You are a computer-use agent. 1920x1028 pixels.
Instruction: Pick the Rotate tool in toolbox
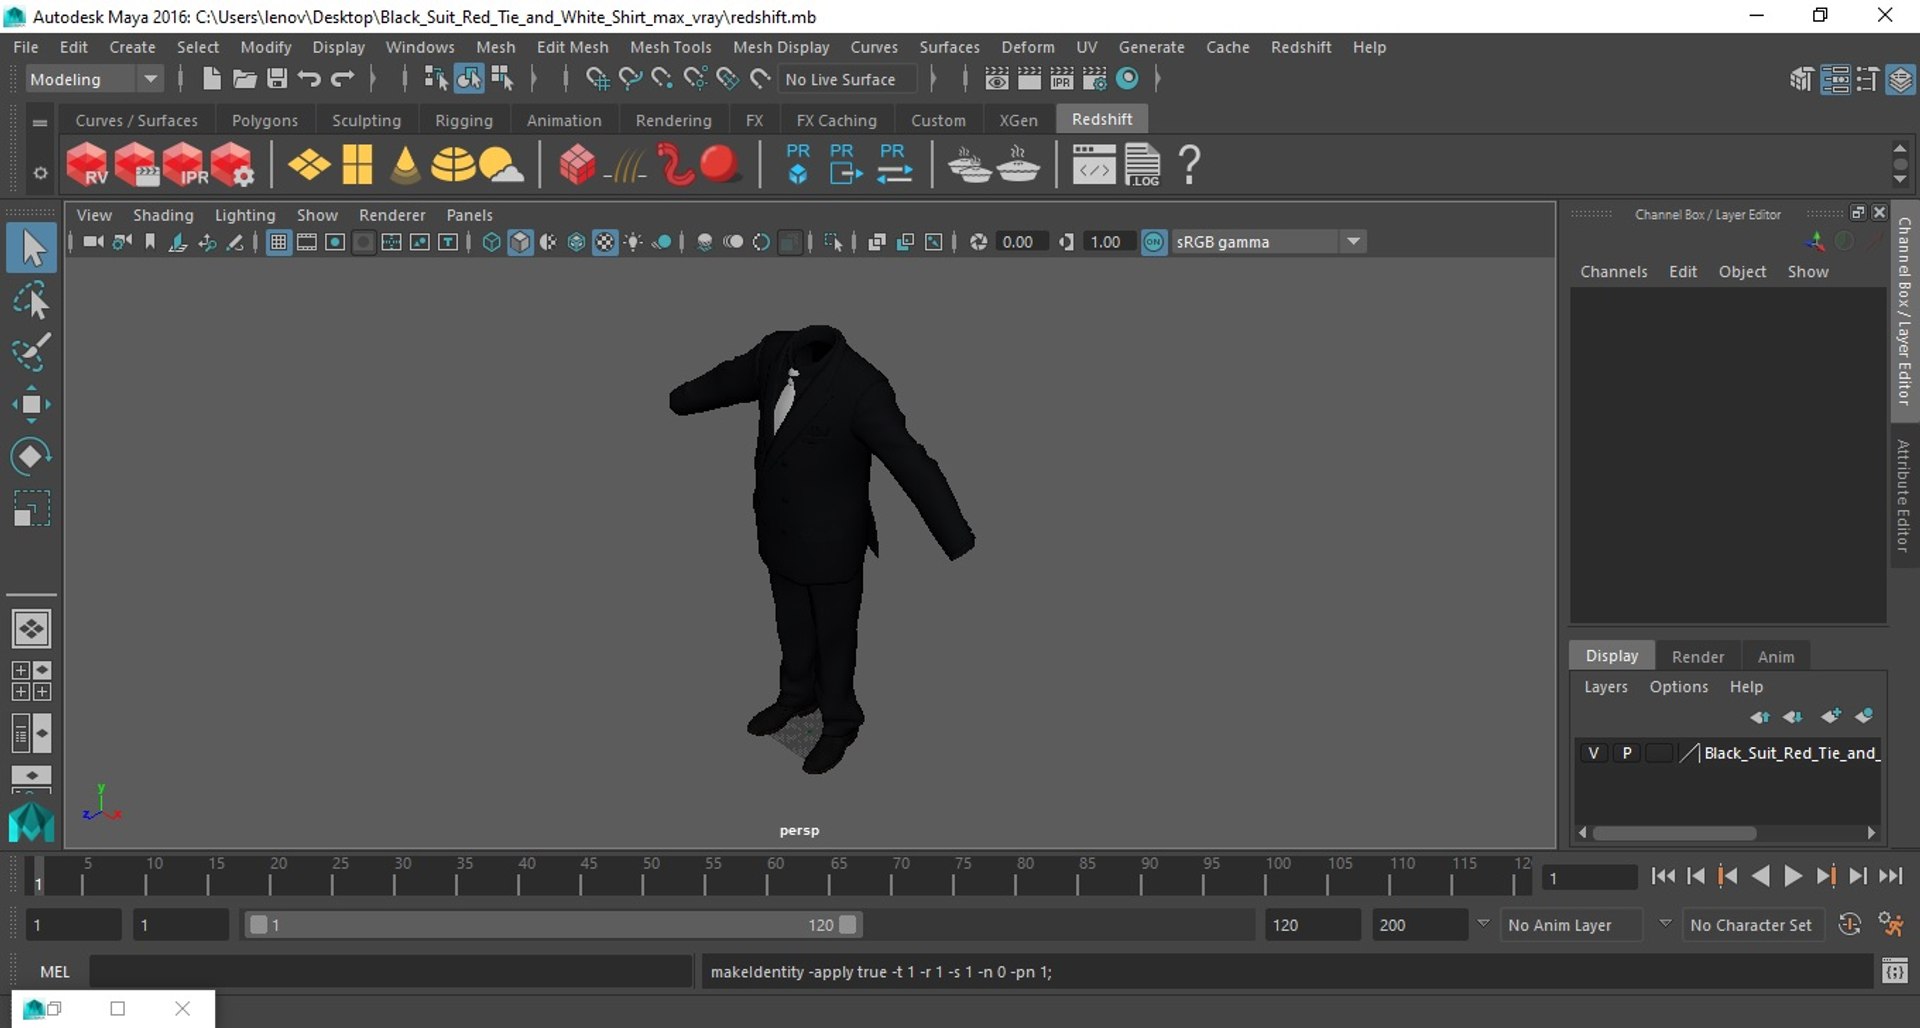pos(31,456)
